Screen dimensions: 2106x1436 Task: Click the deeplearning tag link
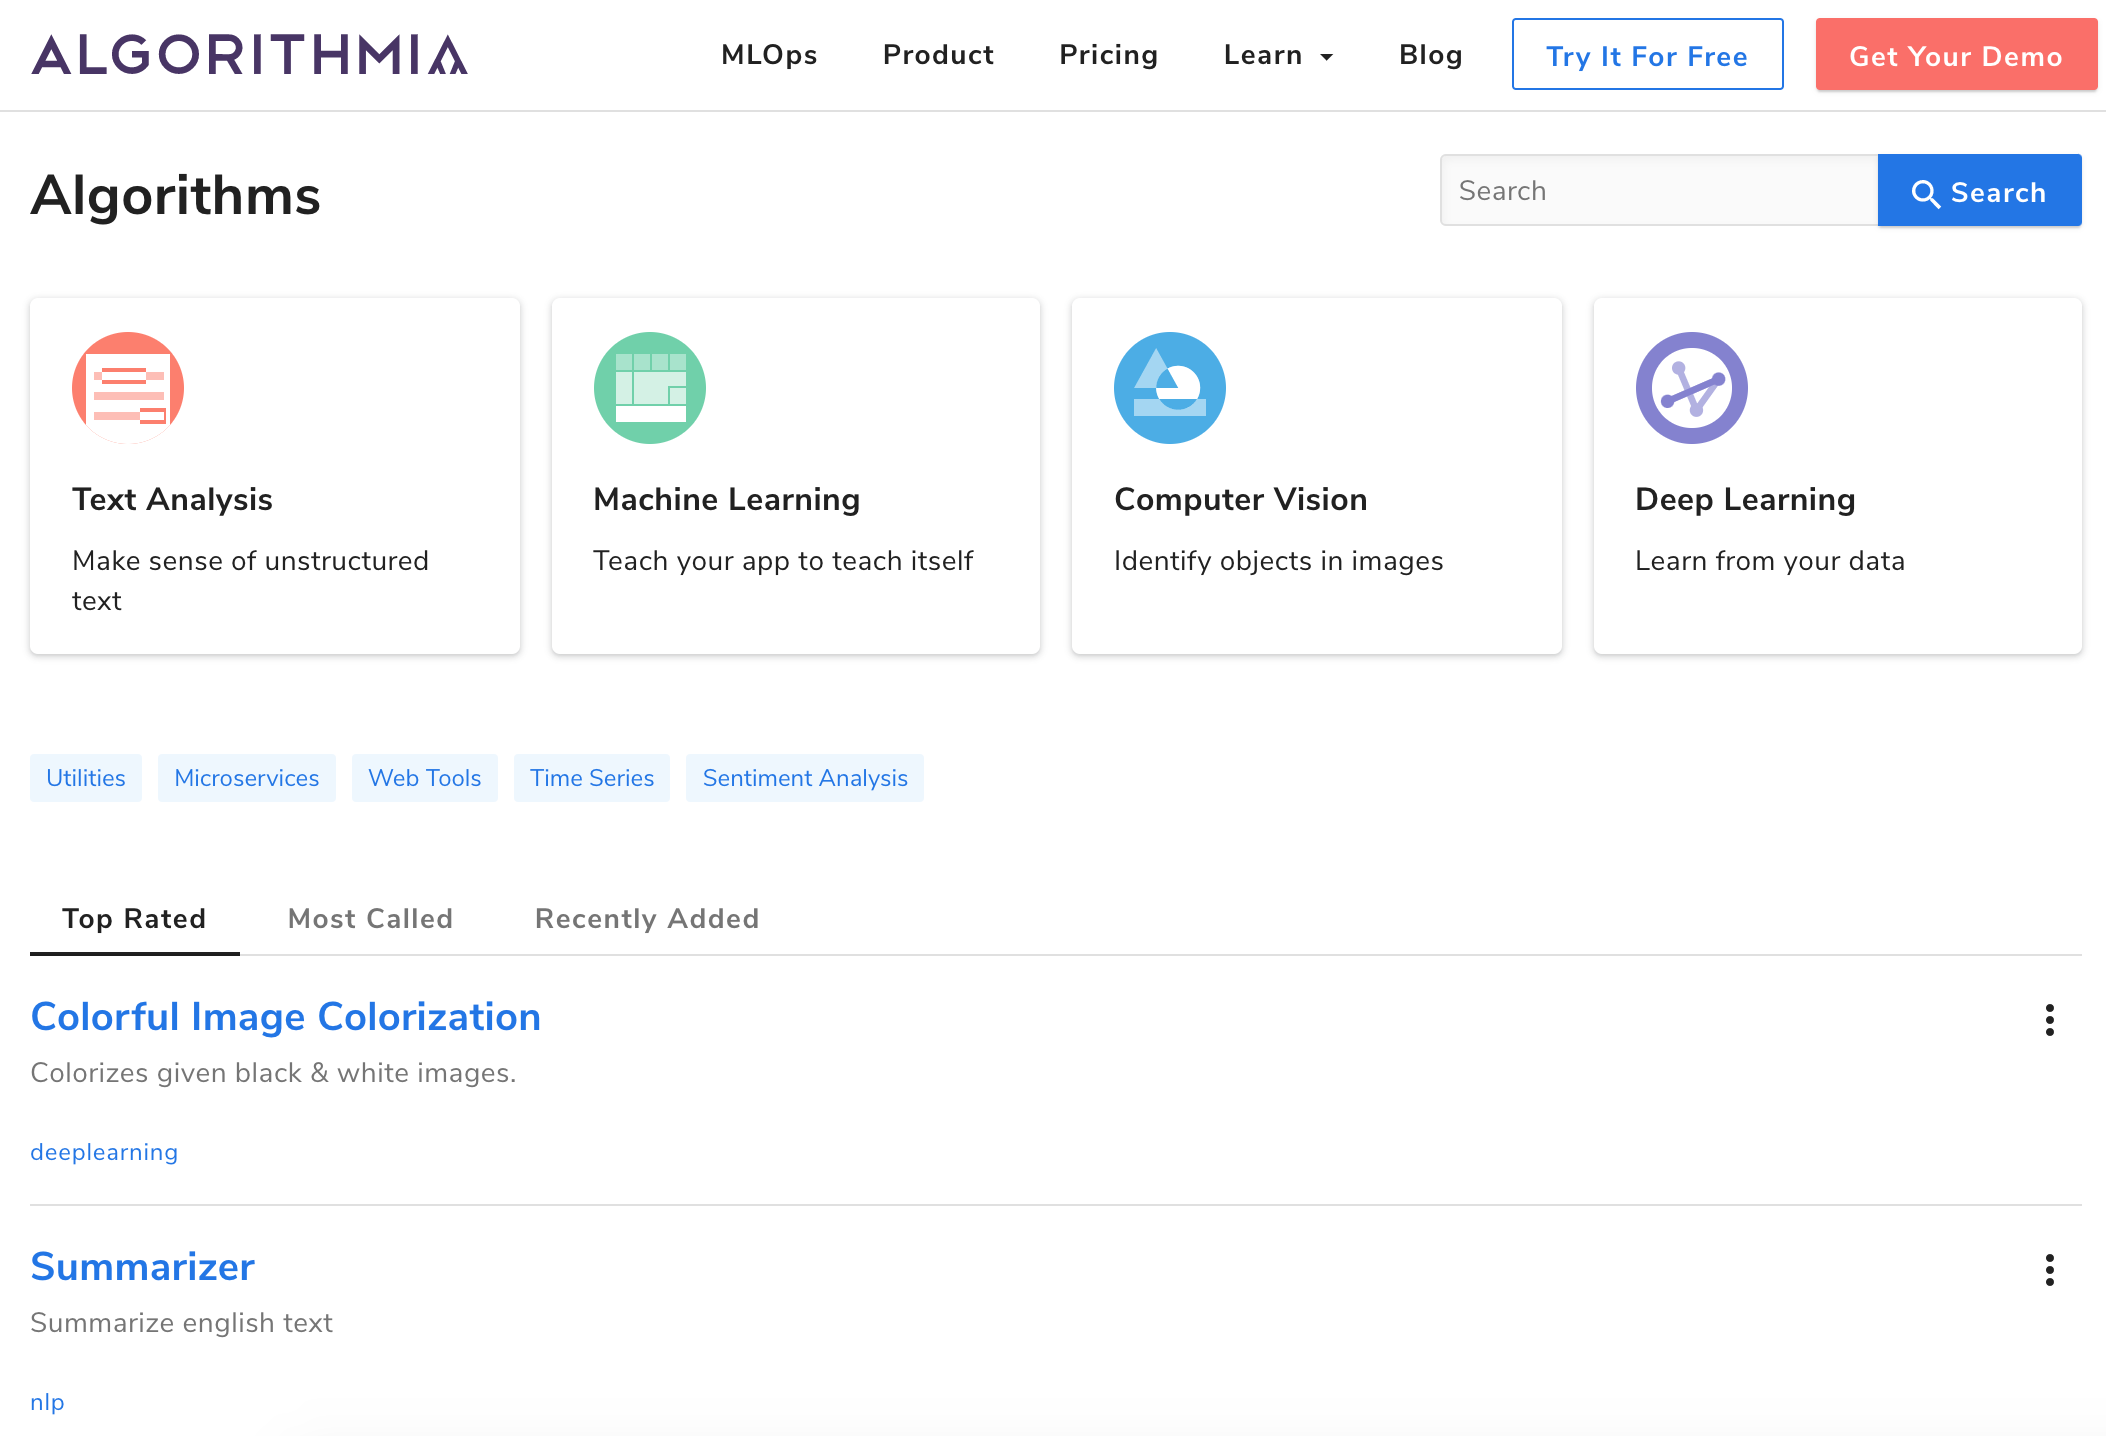click(104, 1152)
